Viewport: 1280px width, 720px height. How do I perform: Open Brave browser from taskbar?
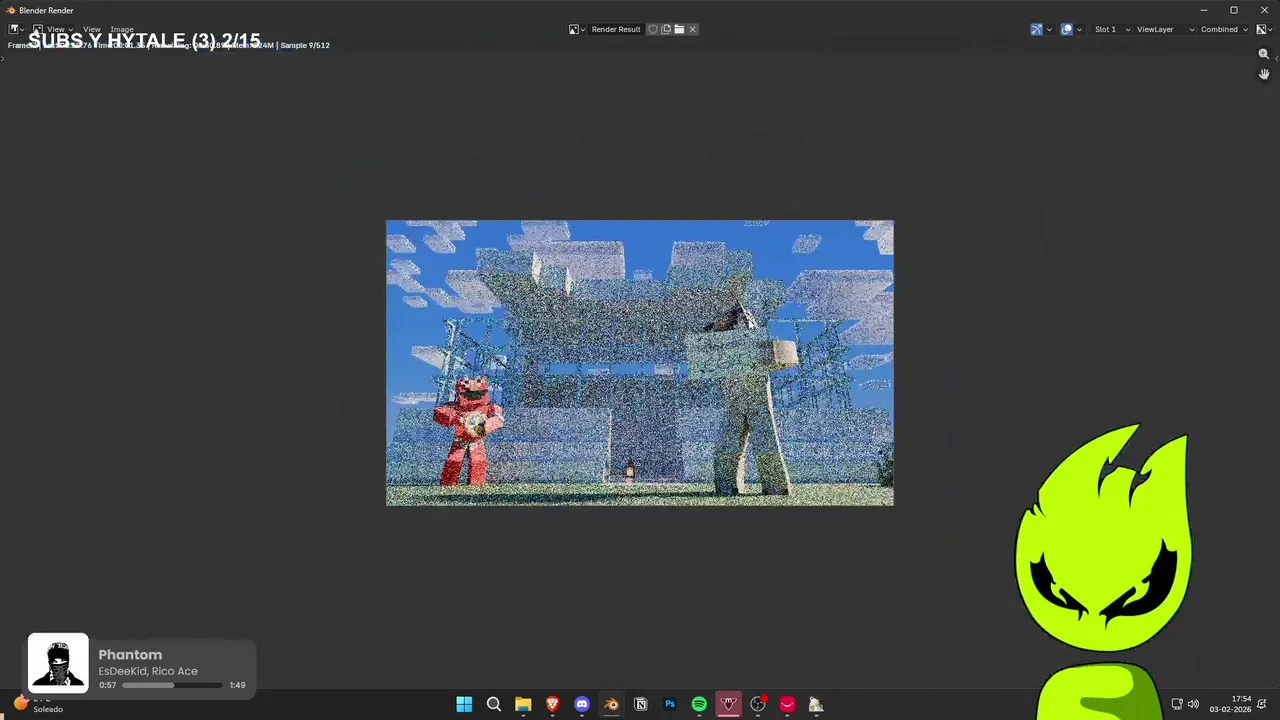(x=552, y=704)
